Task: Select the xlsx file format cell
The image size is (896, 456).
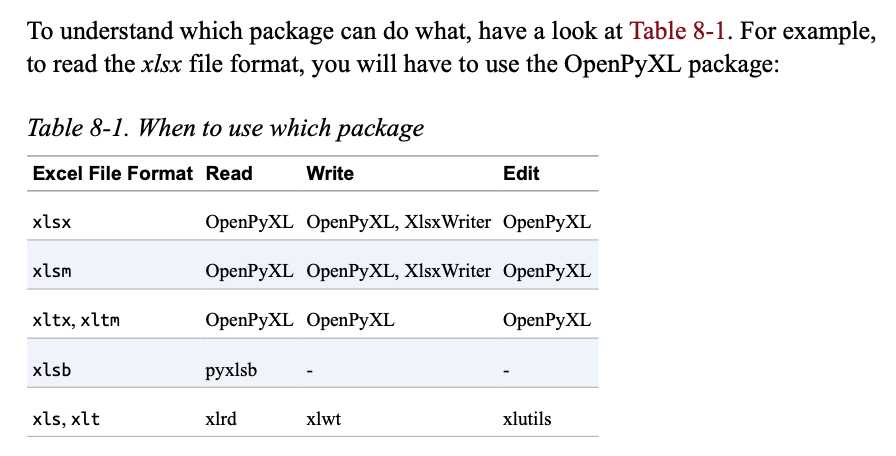Action: [51, 222]
